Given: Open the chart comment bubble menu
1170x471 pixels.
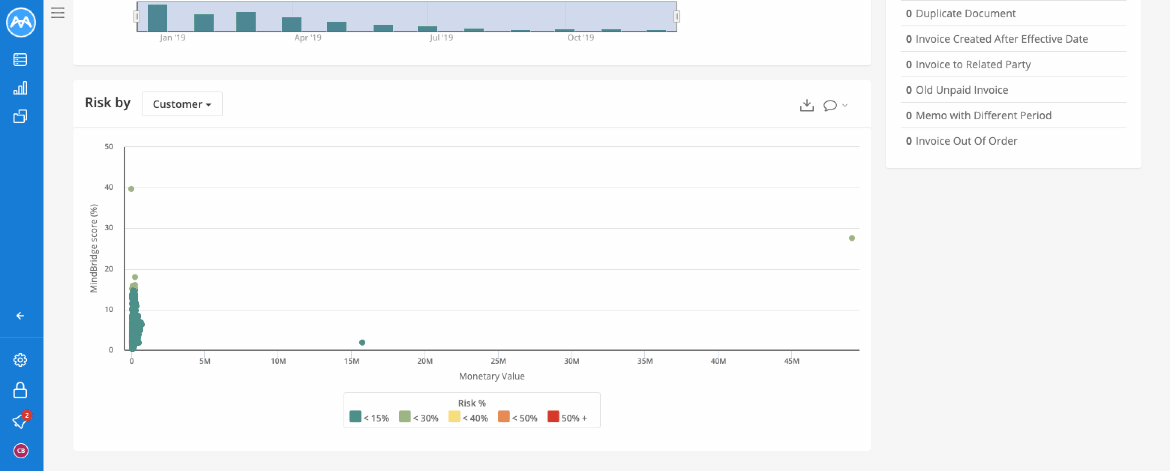Looking at the screenshot, I should (835, 105).
